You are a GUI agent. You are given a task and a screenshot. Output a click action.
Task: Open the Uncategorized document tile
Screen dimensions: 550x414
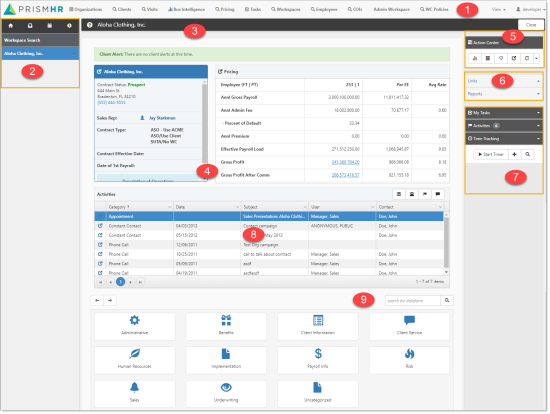tap(318, 393)
